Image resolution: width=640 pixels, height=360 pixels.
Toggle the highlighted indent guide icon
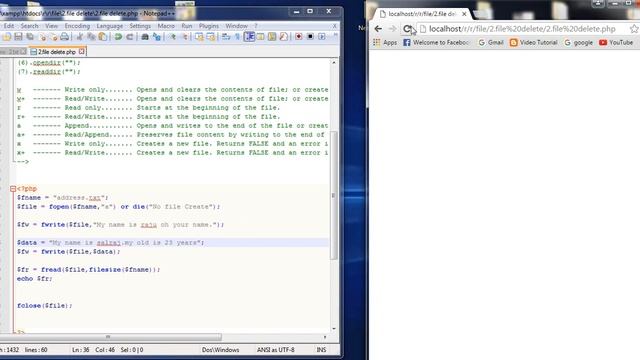click(249, 37)
